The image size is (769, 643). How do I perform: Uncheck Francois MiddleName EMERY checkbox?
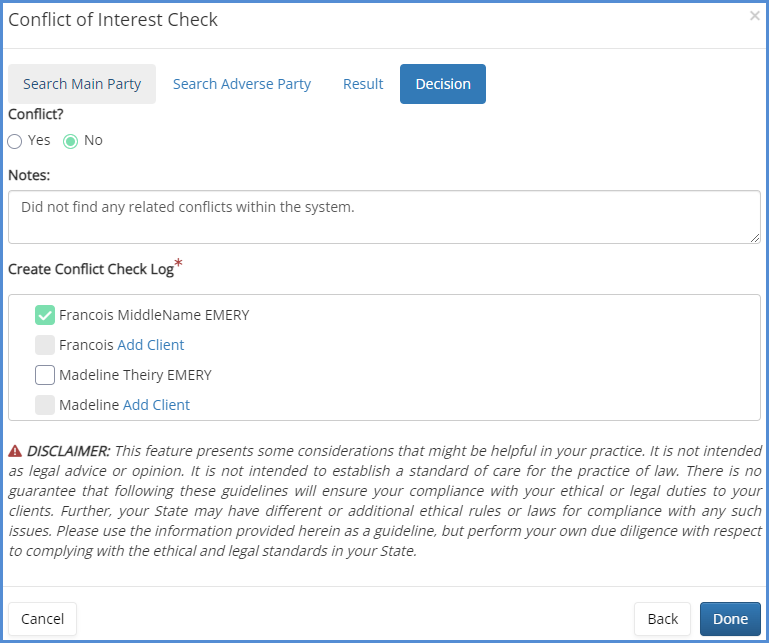click(45, 315)
